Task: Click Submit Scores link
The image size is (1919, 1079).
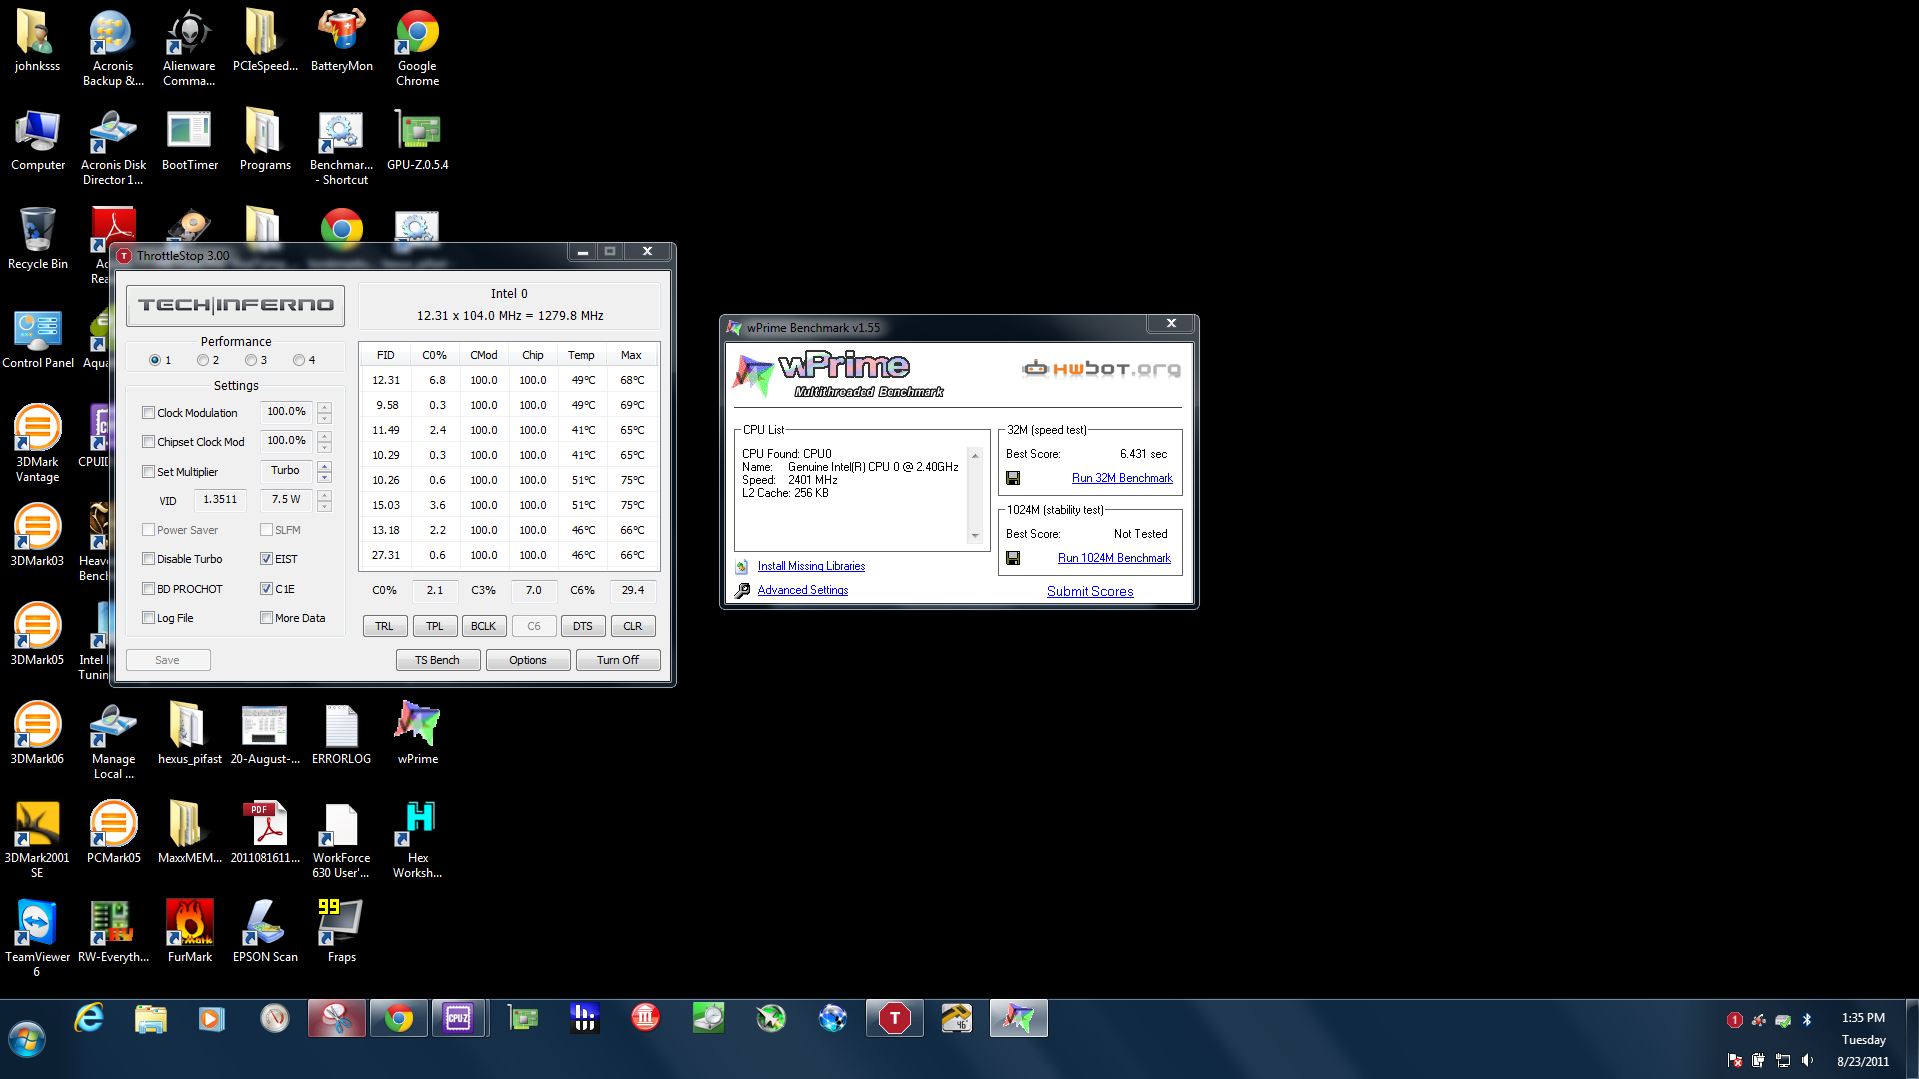Action: 1090,591
